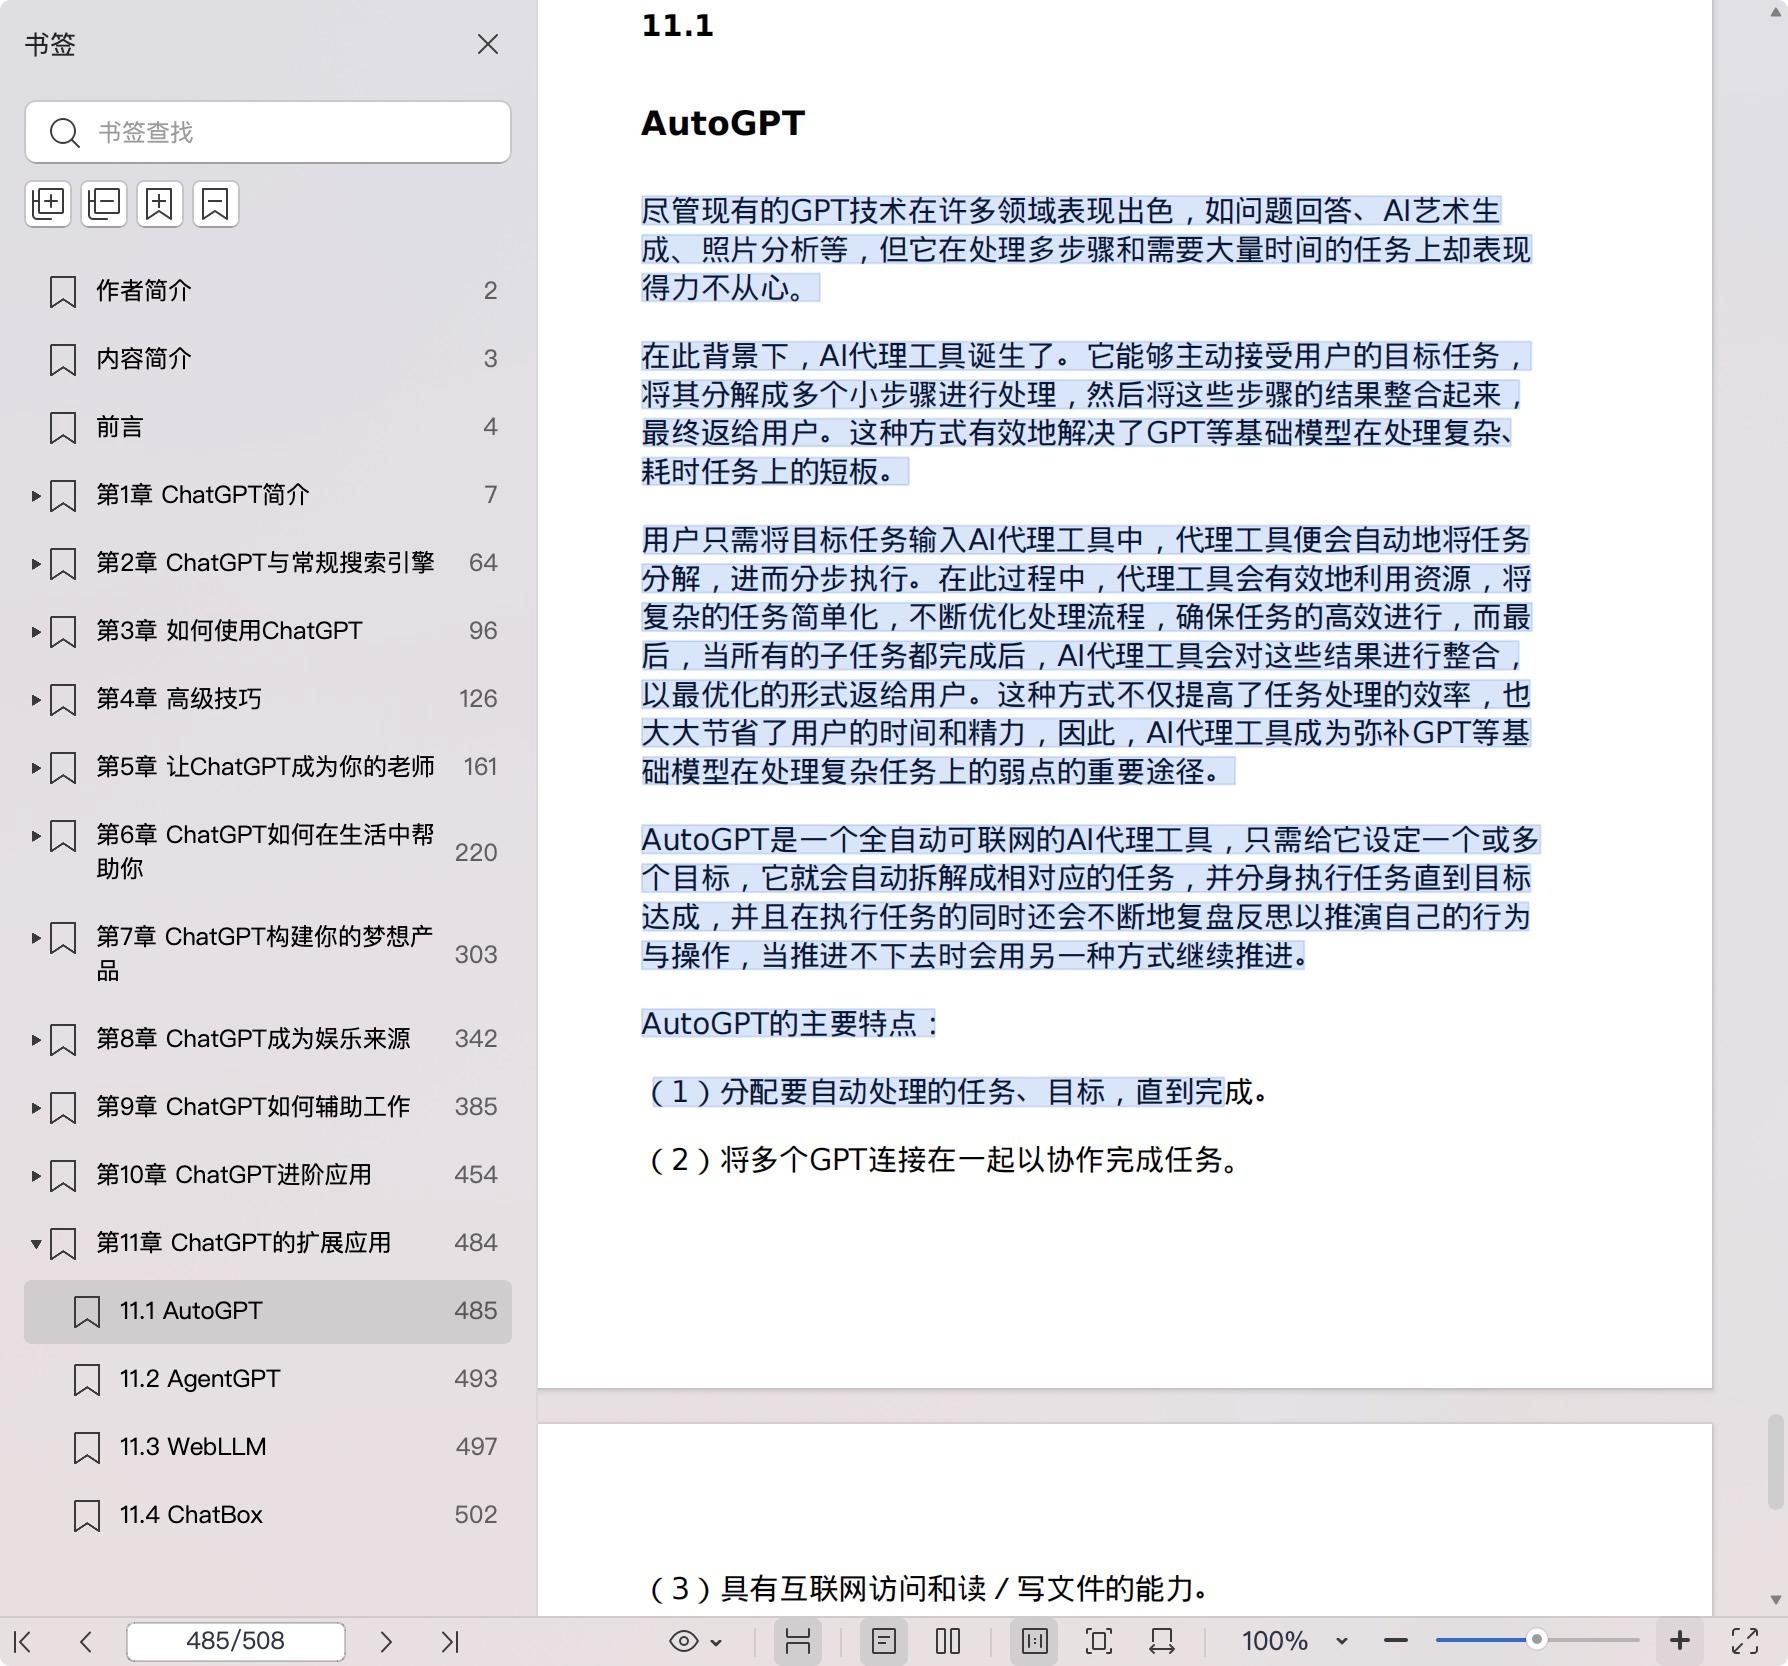Screen dimensions: 1788x1666
Task: Expand 第6章 chapter arrow
Action: tap(36, 835)
